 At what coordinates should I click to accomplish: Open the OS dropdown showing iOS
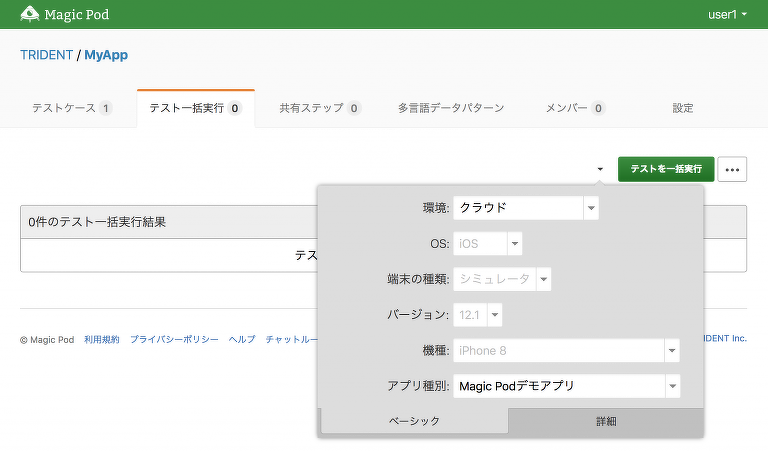tap(488, 243)
